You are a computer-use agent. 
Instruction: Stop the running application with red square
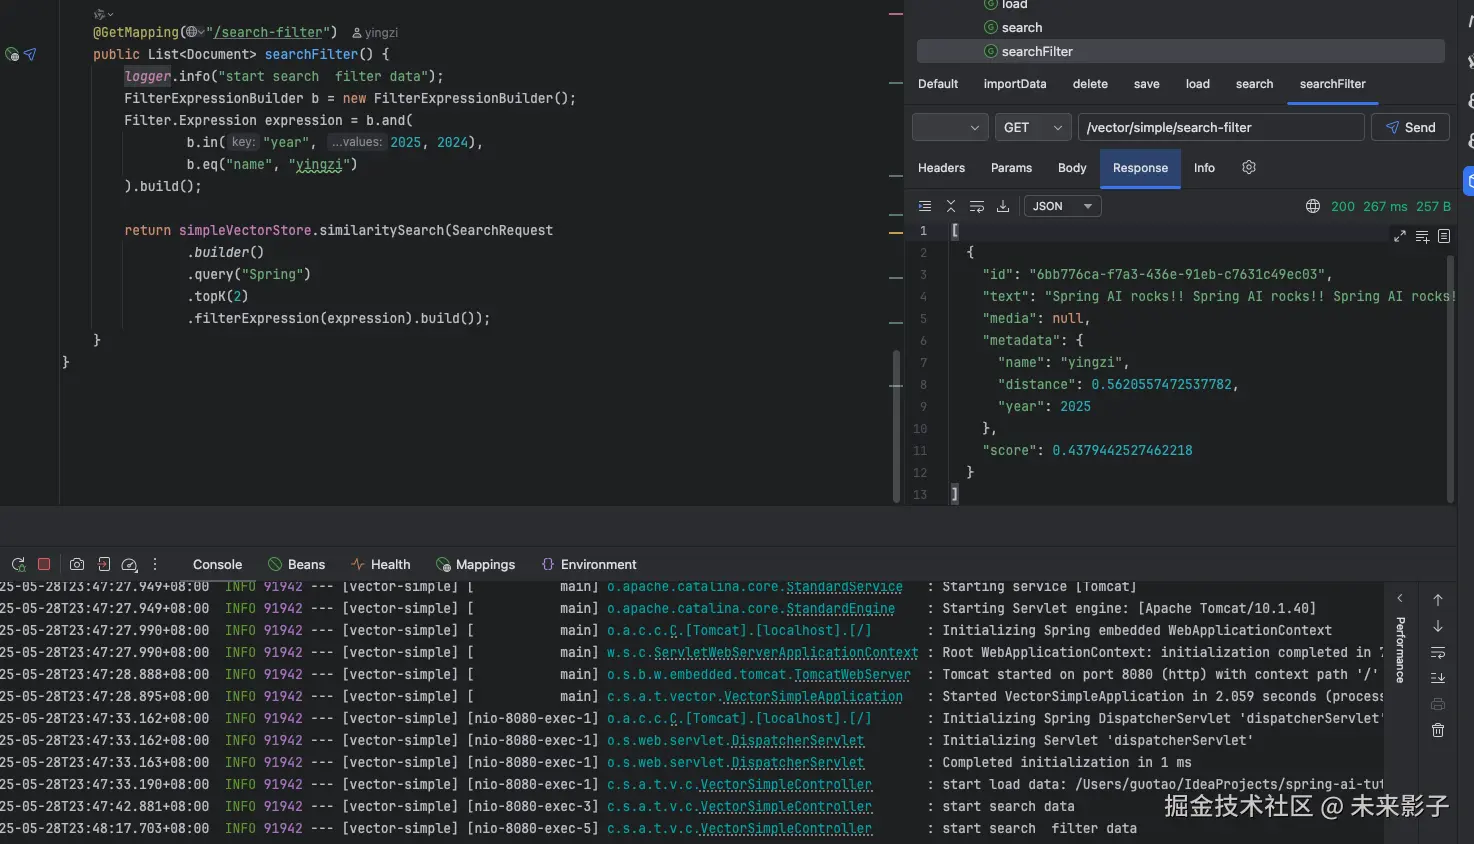point(44,564)
